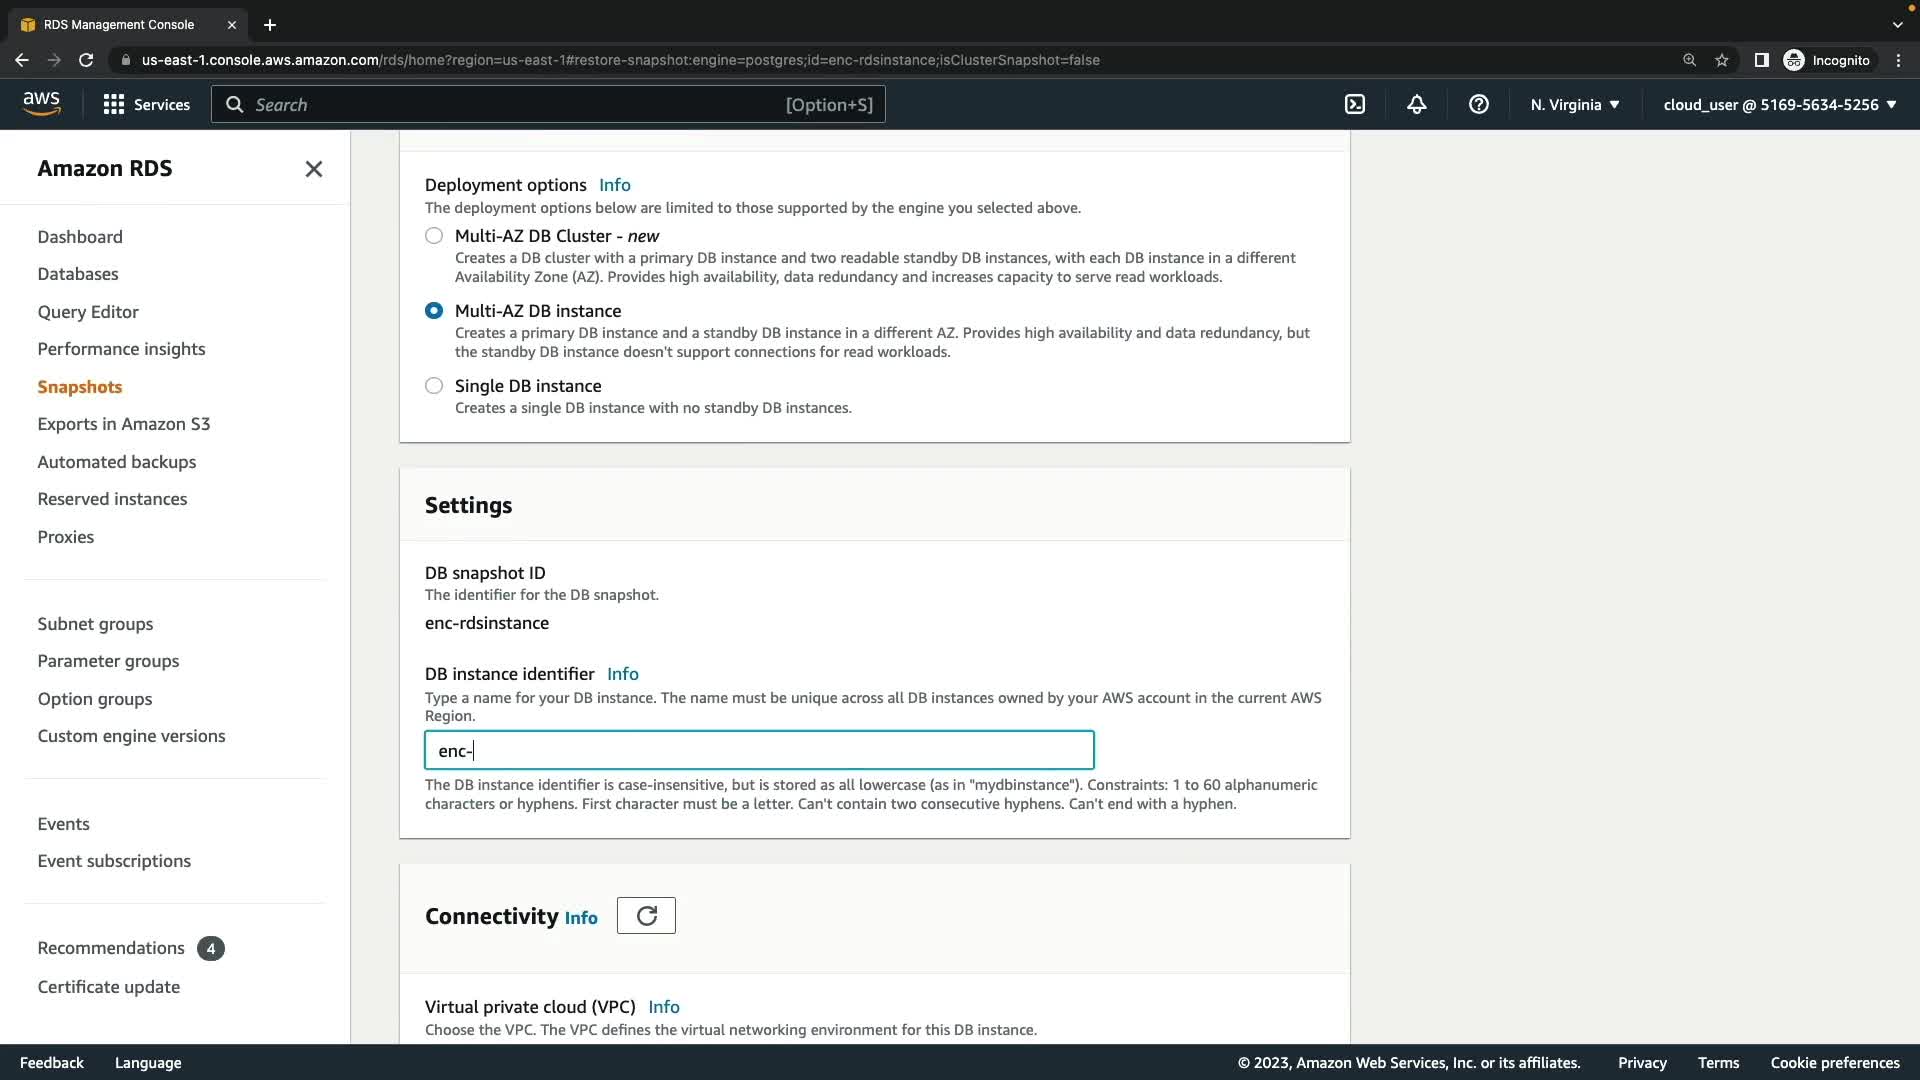The height and width of the screenshot is (1080, 1920).
Task: Reload the browser page
Action: (86, 60)
